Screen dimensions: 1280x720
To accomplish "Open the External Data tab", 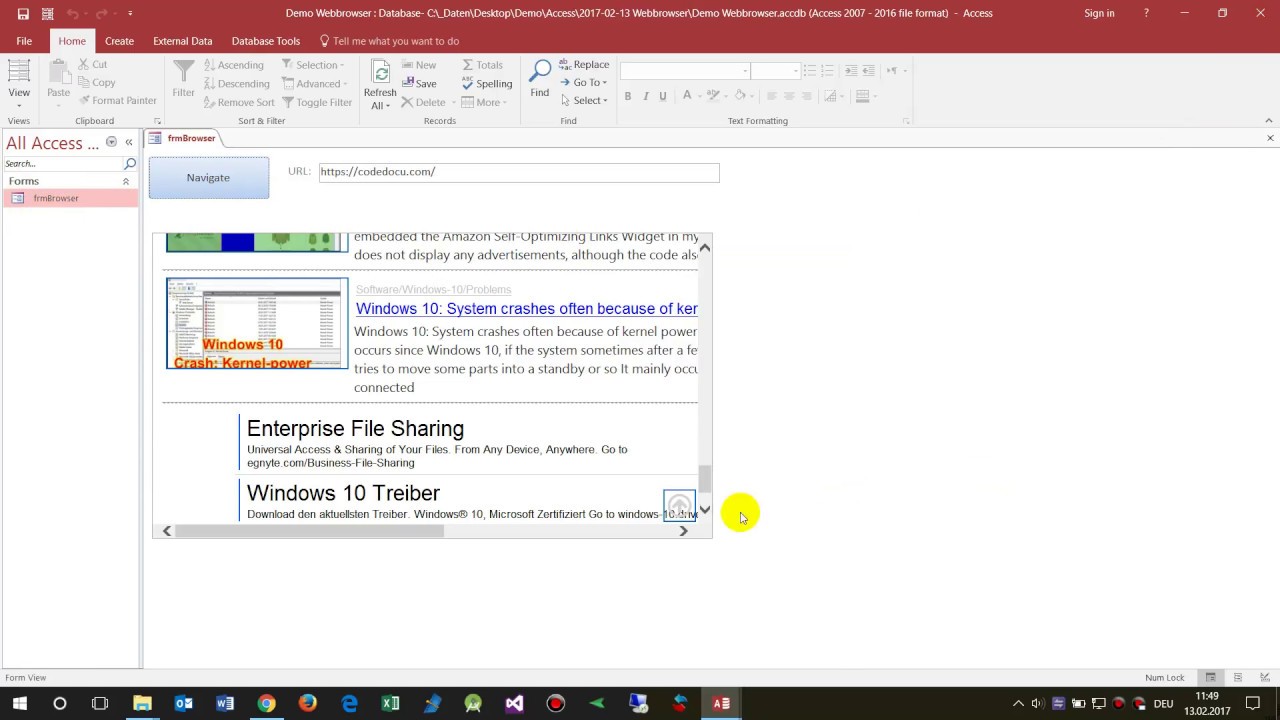I will [182, 41].
